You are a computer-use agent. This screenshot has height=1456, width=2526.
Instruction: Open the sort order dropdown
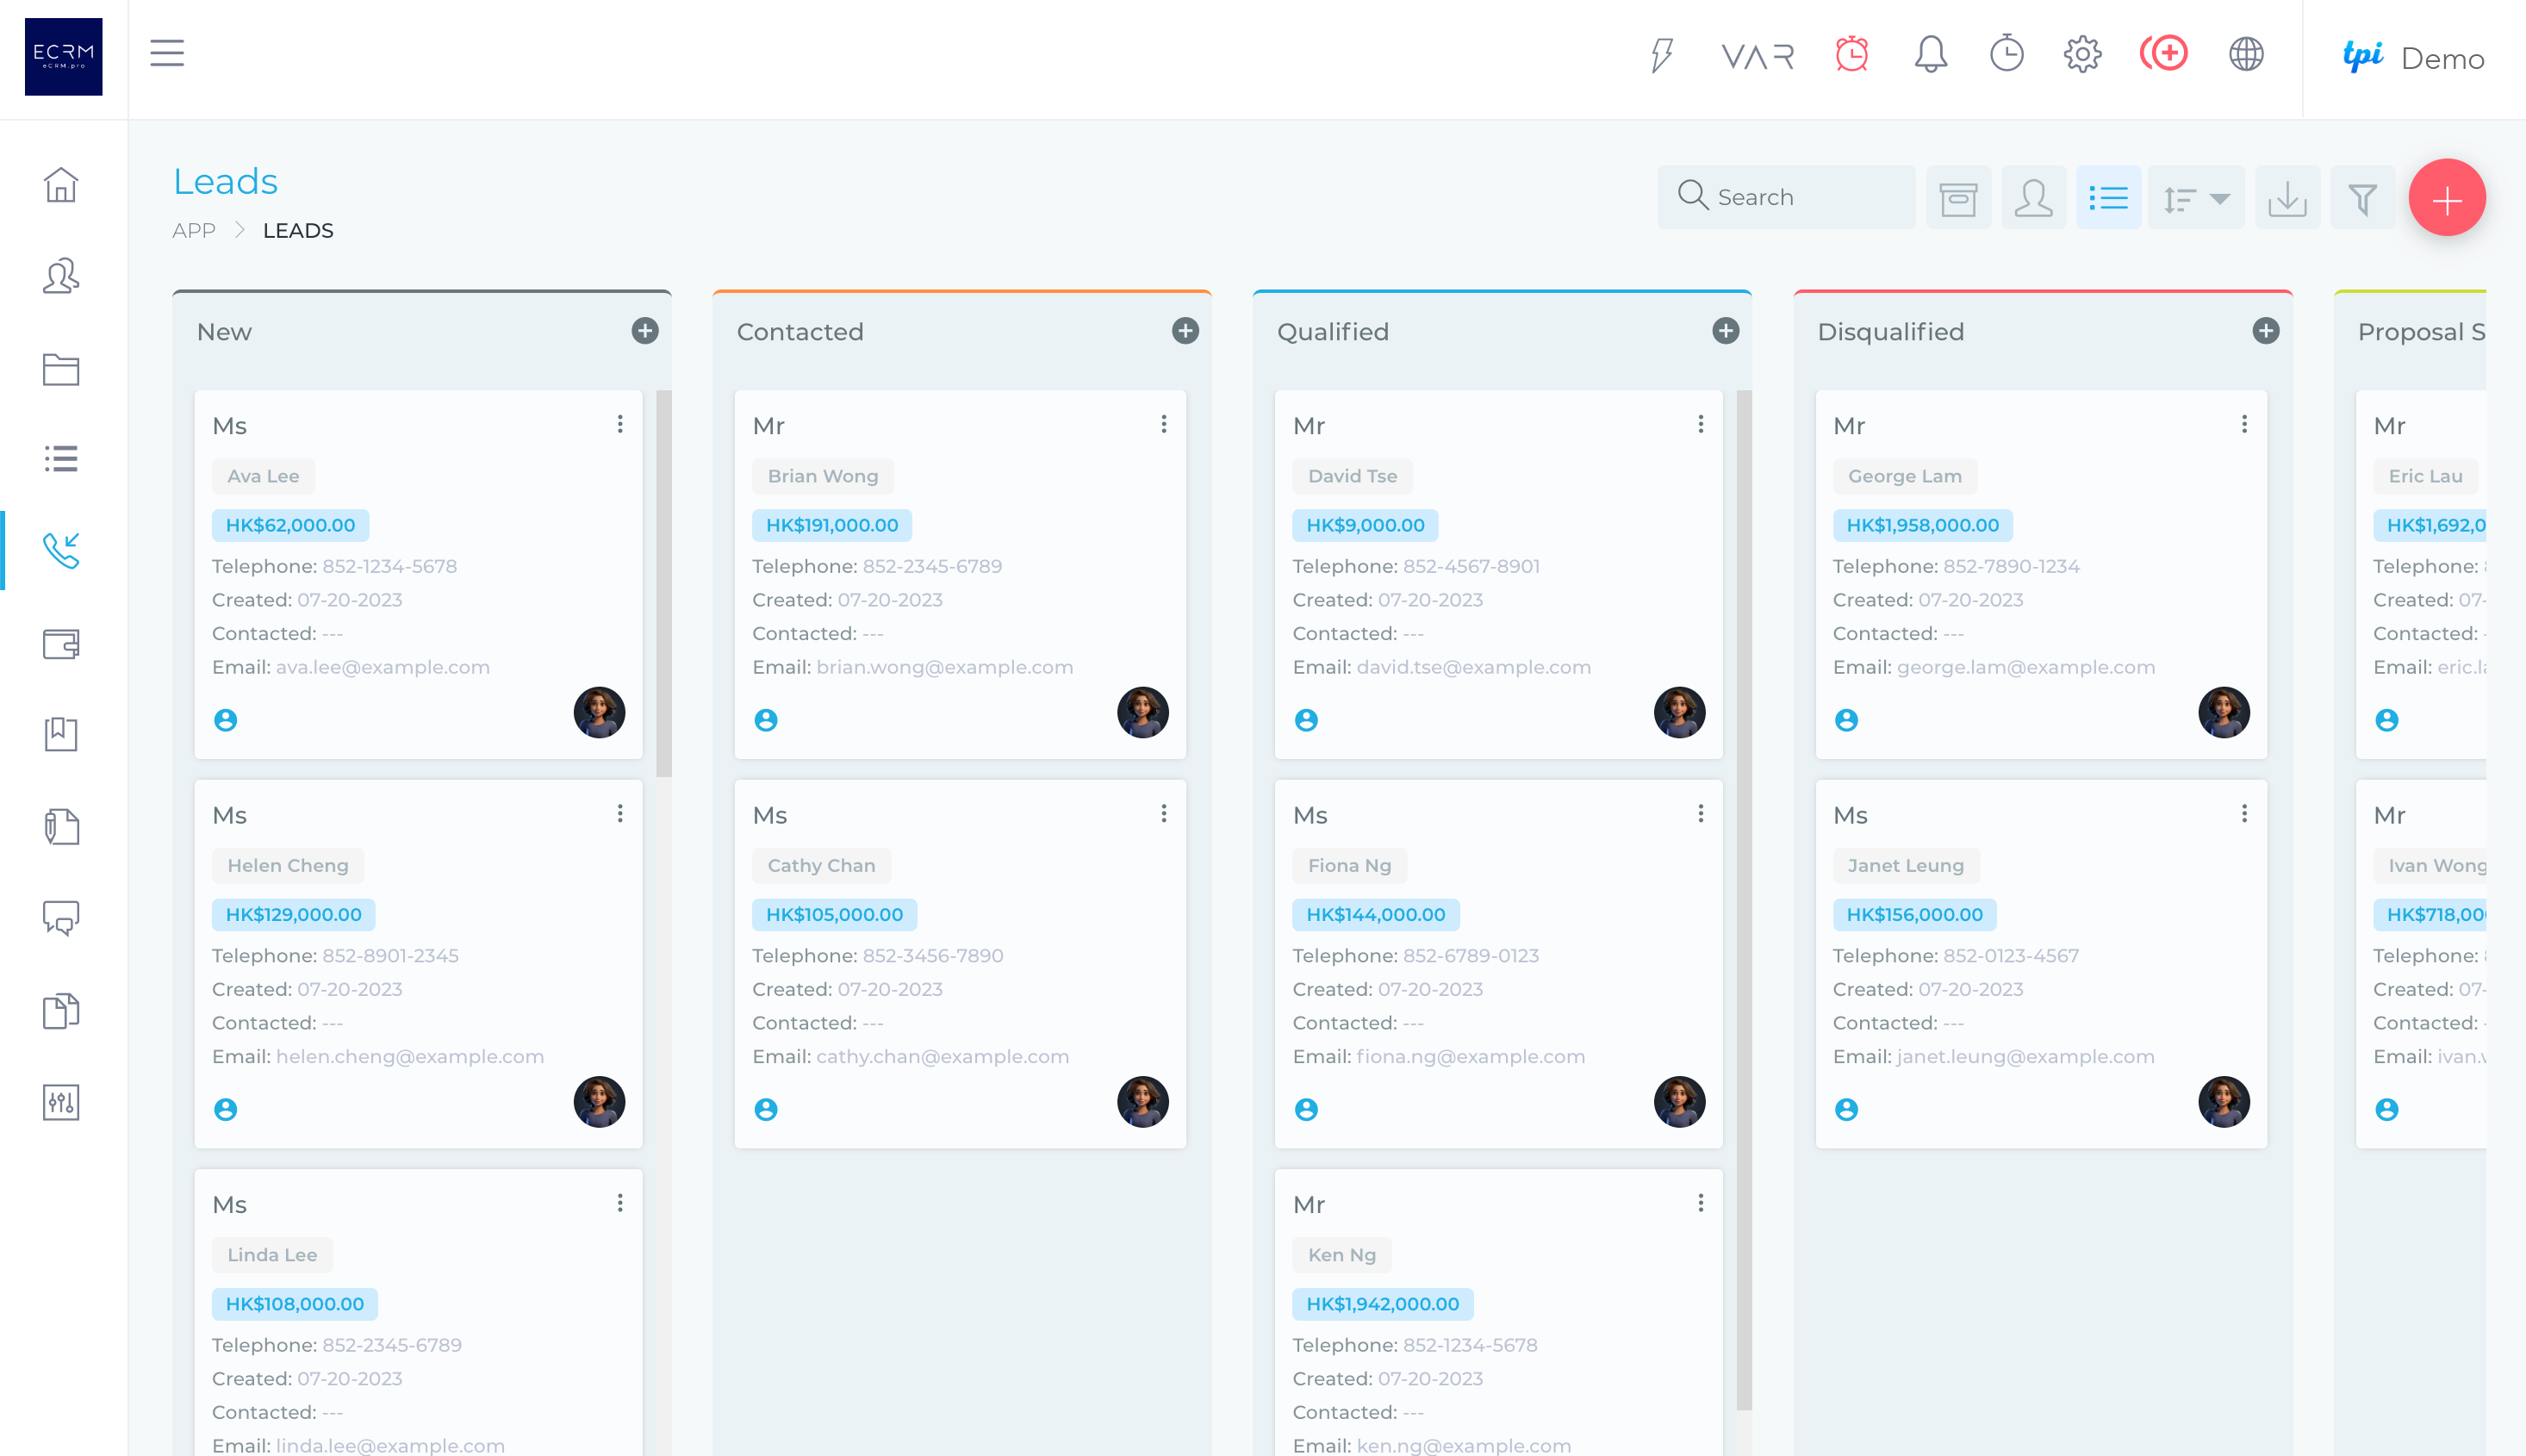2196,198
